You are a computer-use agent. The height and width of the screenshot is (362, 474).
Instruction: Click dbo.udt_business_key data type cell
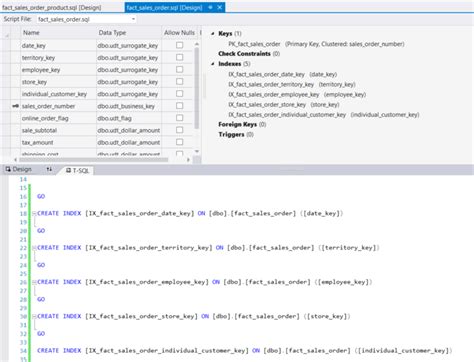(129, 106)
